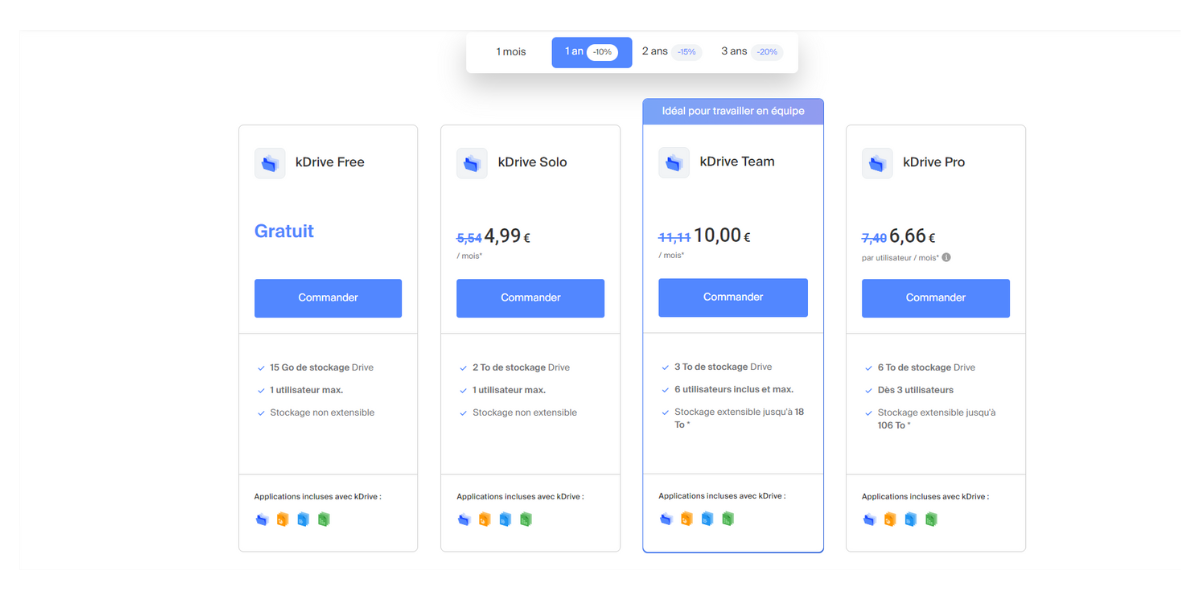This screenshot has height=600, width=1200.
Task: Click the -15% discount badge
Action: coord(686,52)
